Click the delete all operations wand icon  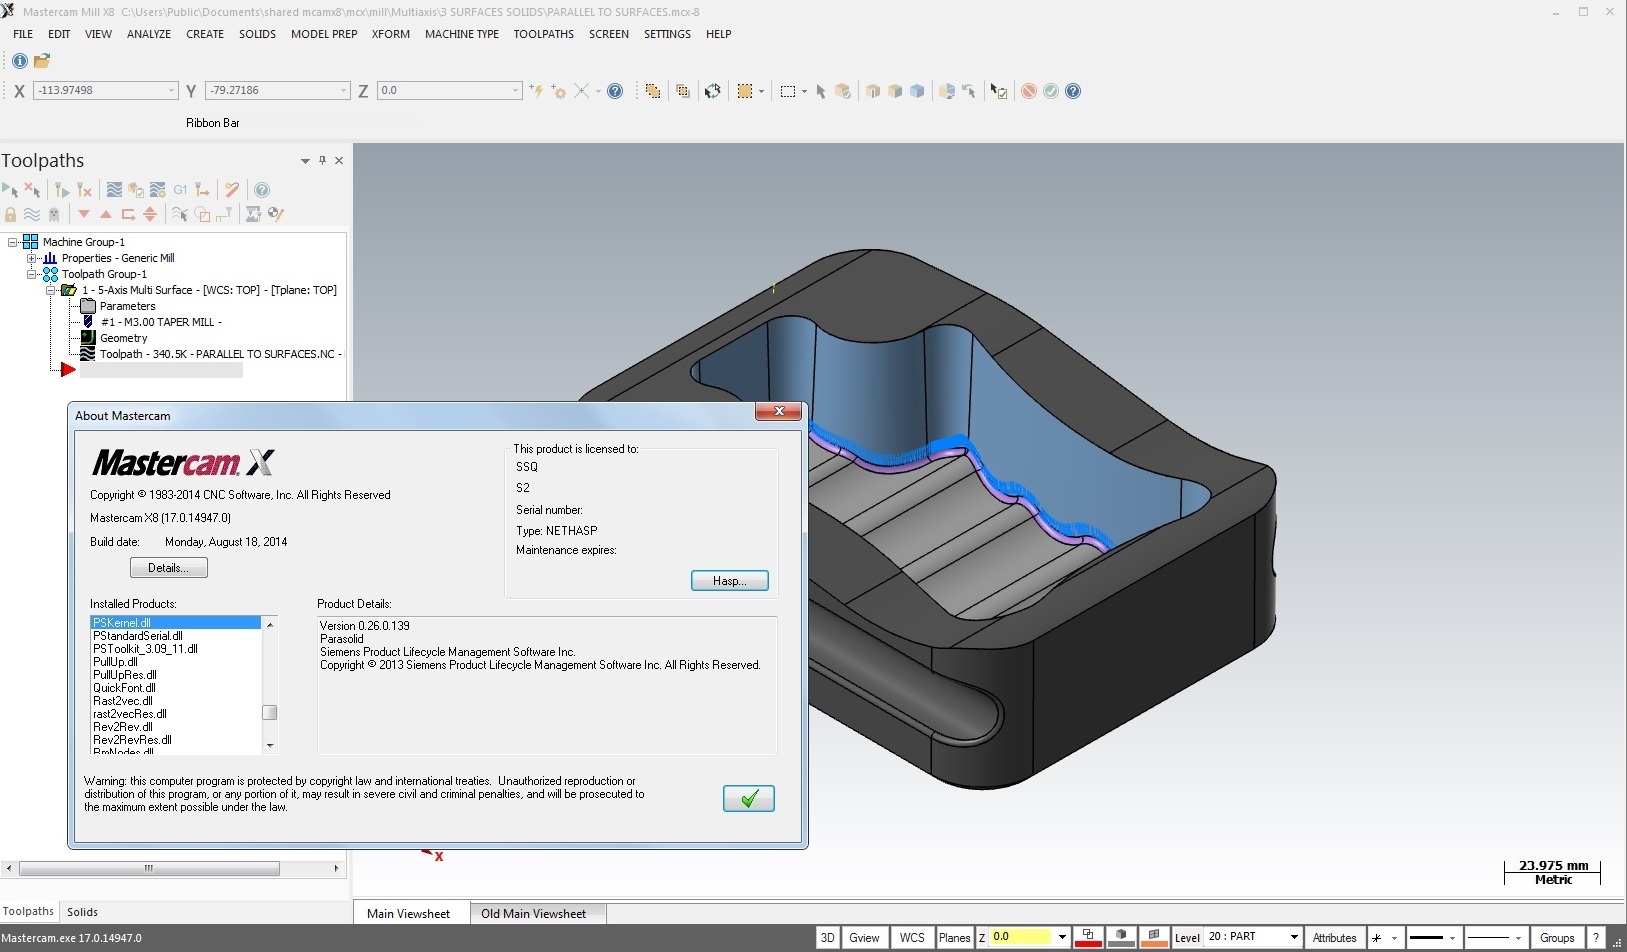(232, 190)
